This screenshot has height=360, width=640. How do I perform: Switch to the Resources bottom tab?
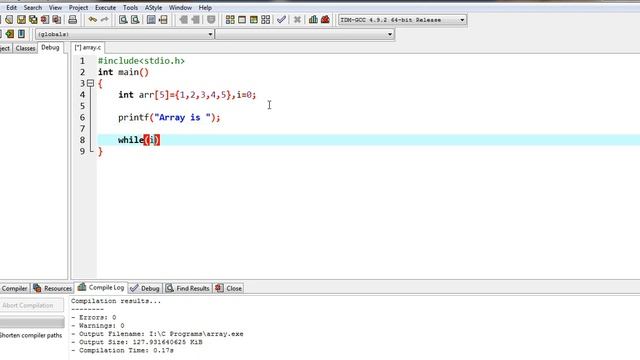coord(52,288)
